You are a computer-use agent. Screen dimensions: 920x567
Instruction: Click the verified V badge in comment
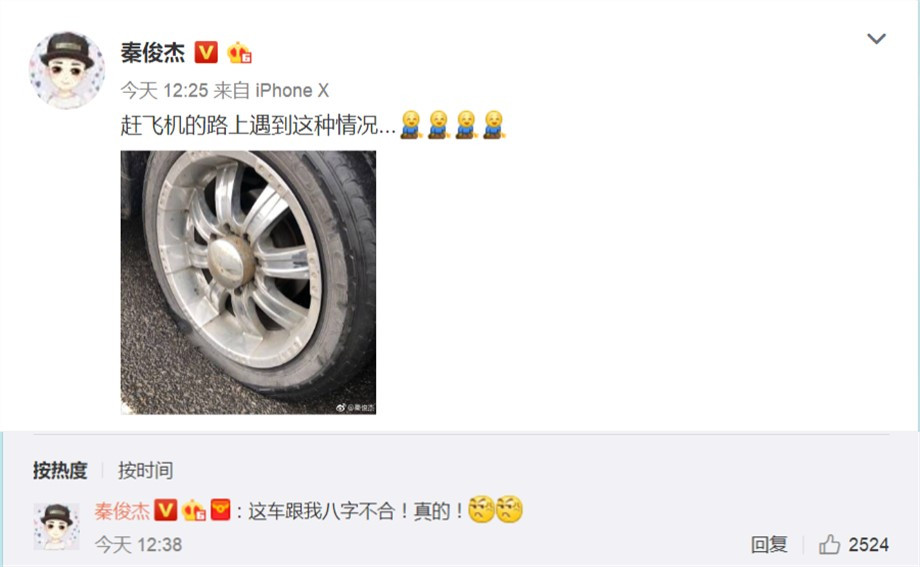tap(165, 510)
